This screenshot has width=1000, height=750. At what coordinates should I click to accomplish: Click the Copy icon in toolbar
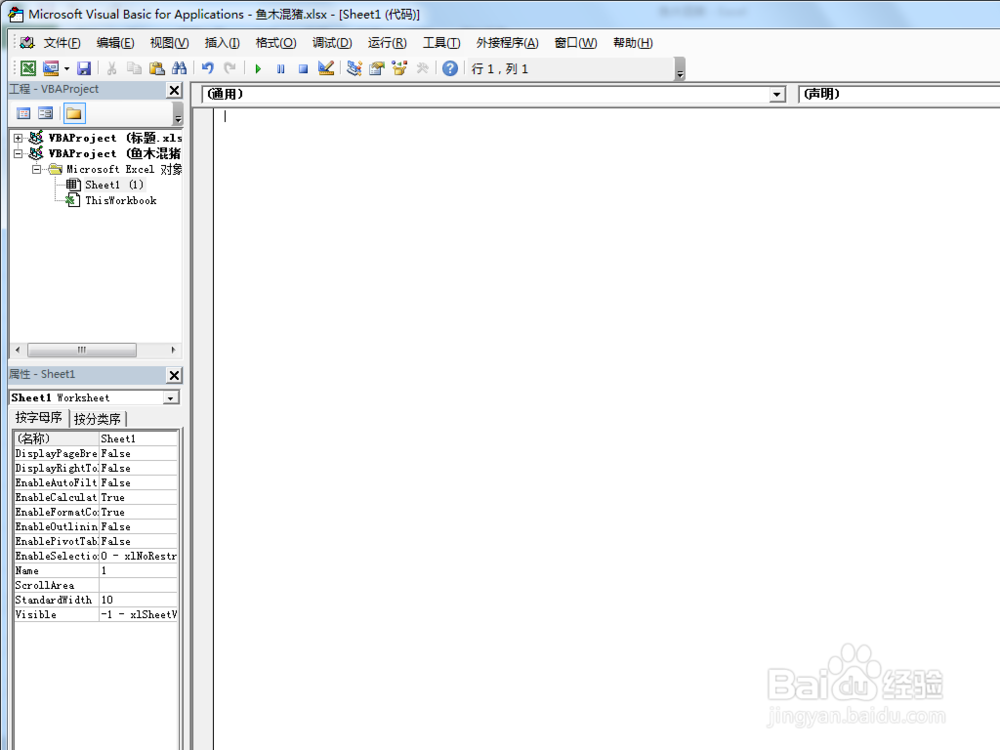pos(134,68)
